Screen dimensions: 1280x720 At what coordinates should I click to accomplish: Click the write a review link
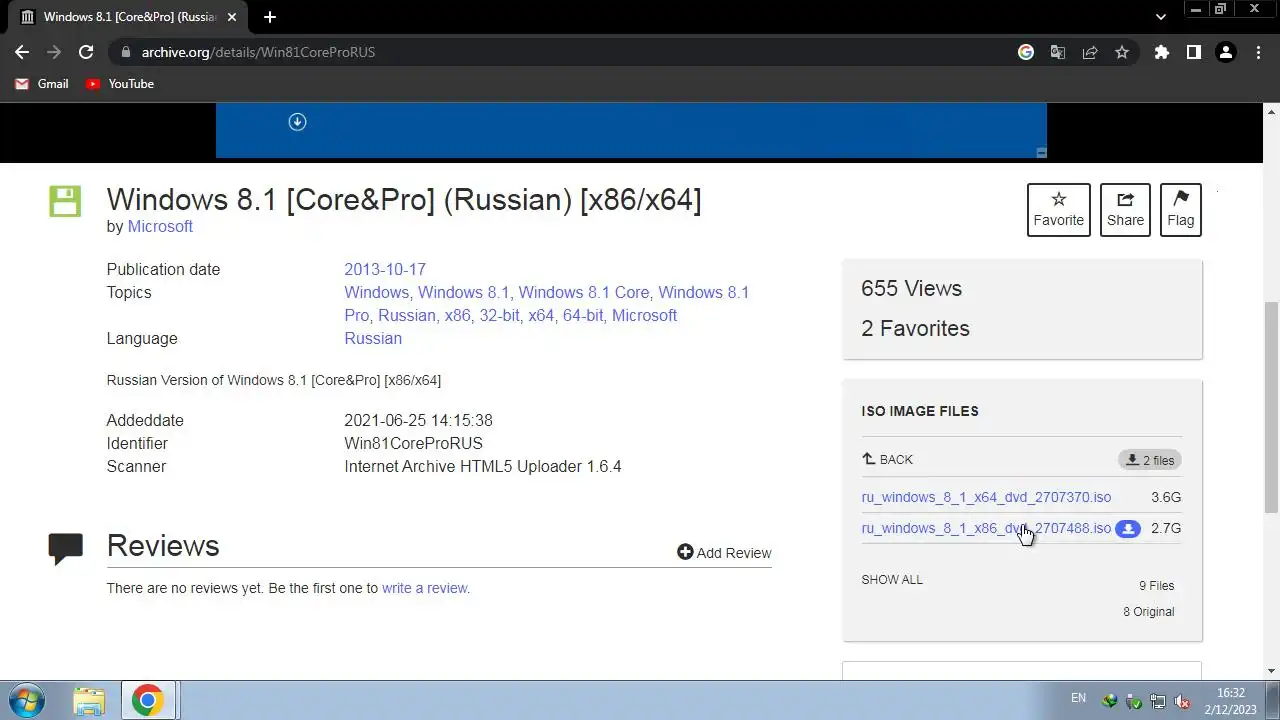[424, 588]
